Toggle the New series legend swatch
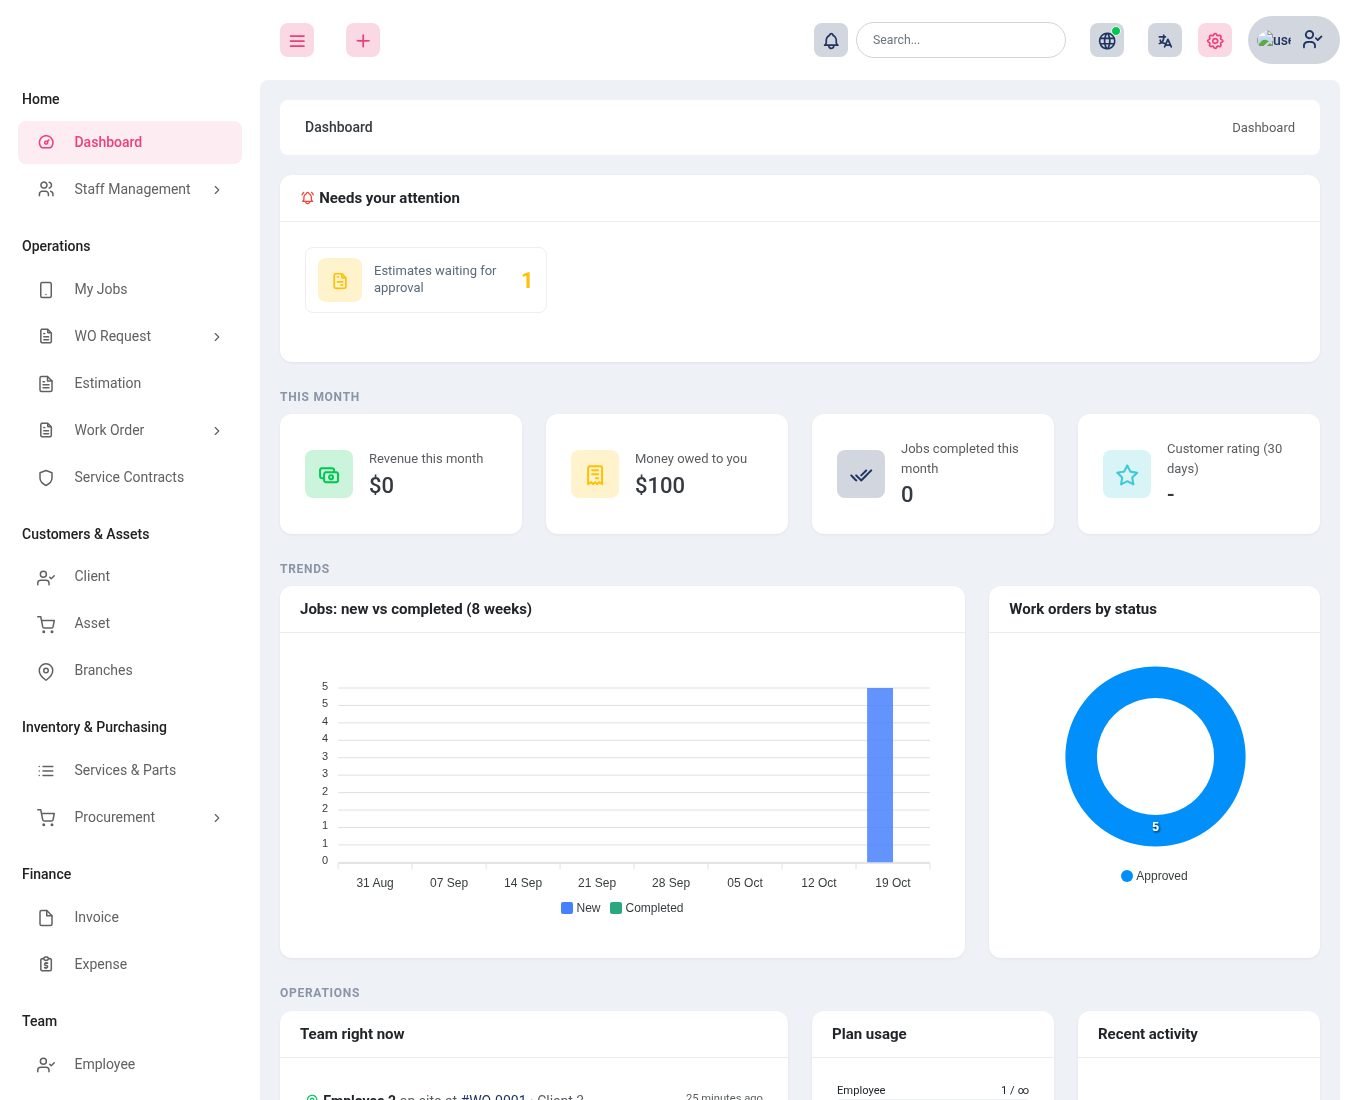 [567, 908]
